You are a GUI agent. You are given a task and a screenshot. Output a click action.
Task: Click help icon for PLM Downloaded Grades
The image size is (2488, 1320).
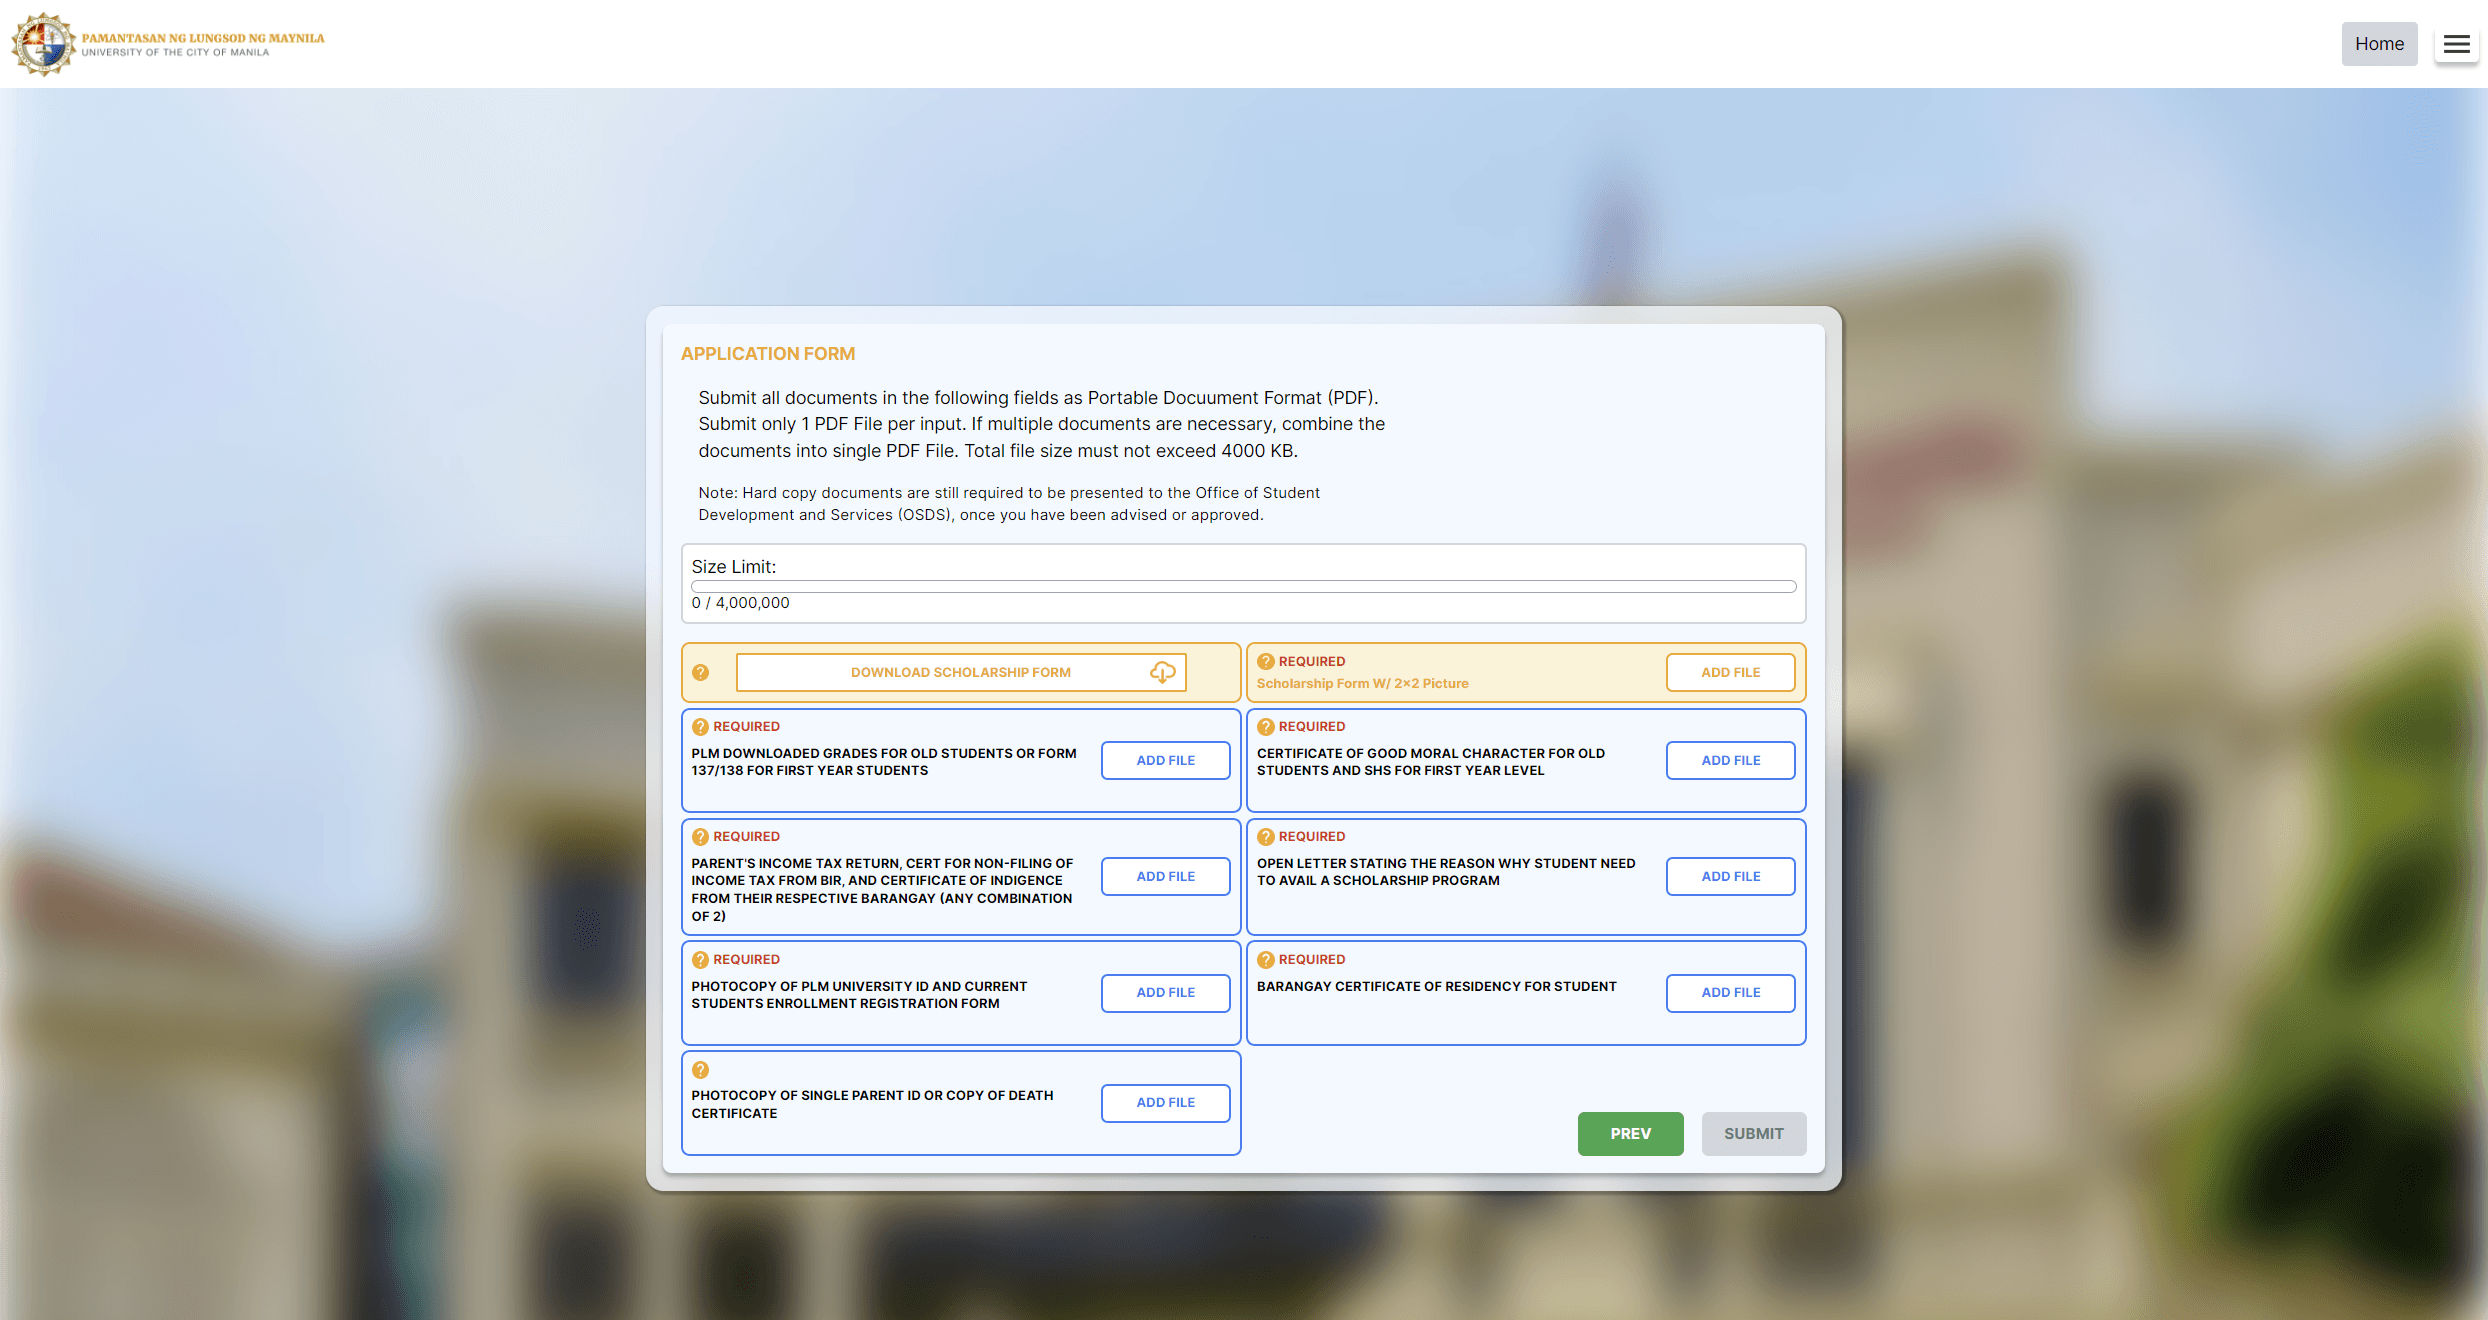pyautogui.click(x=701, y=727)
